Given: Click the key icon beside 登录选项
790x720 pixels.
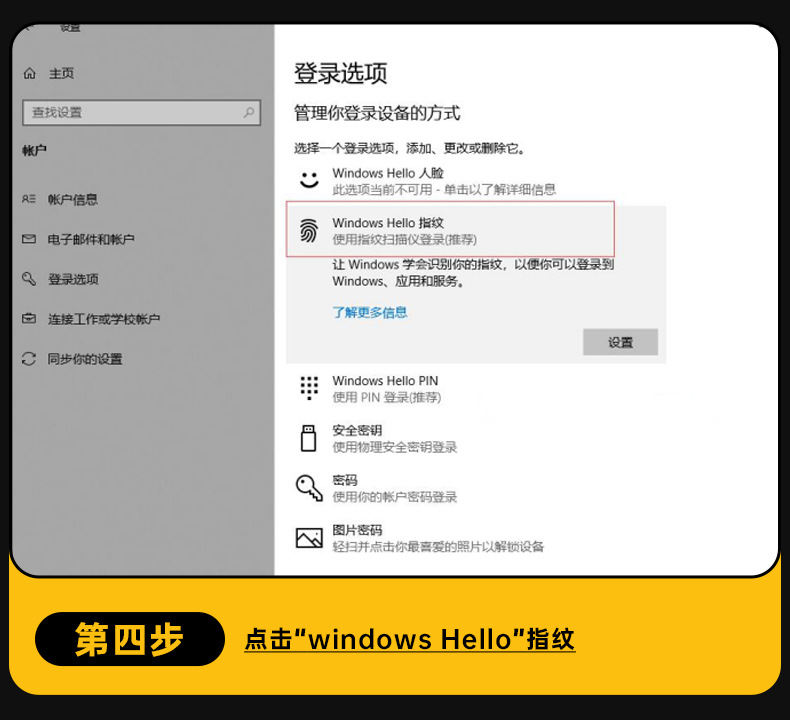Looking at the screenshot, I should coord(29,279).
